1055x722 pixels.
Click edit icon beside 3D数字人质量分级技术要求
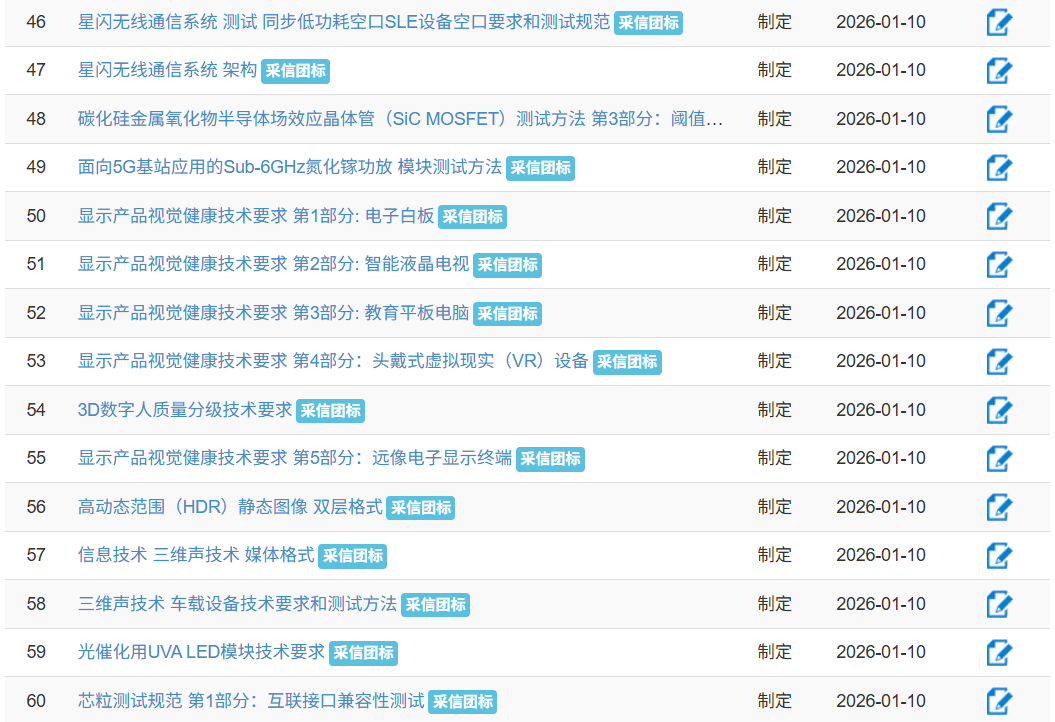click(x=998, y=410)
